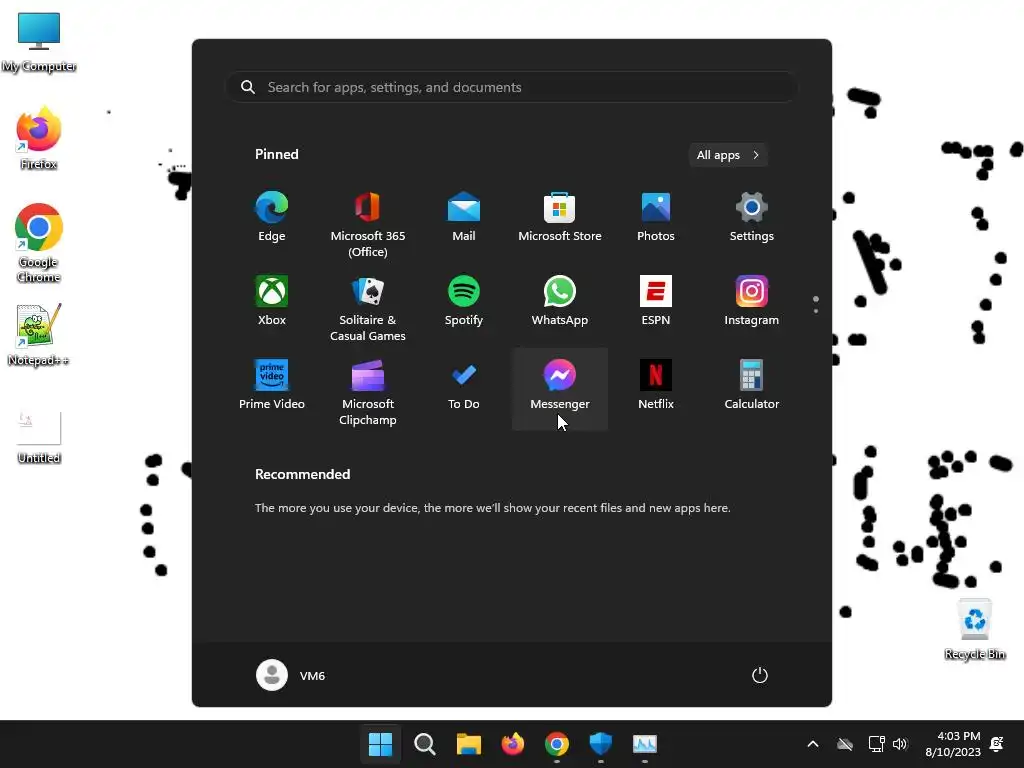Image resolution: width=1024 pixels, height=768 pixels.
Task: Select the Google Chrome desktop shortcut
Action: (39, 243)
